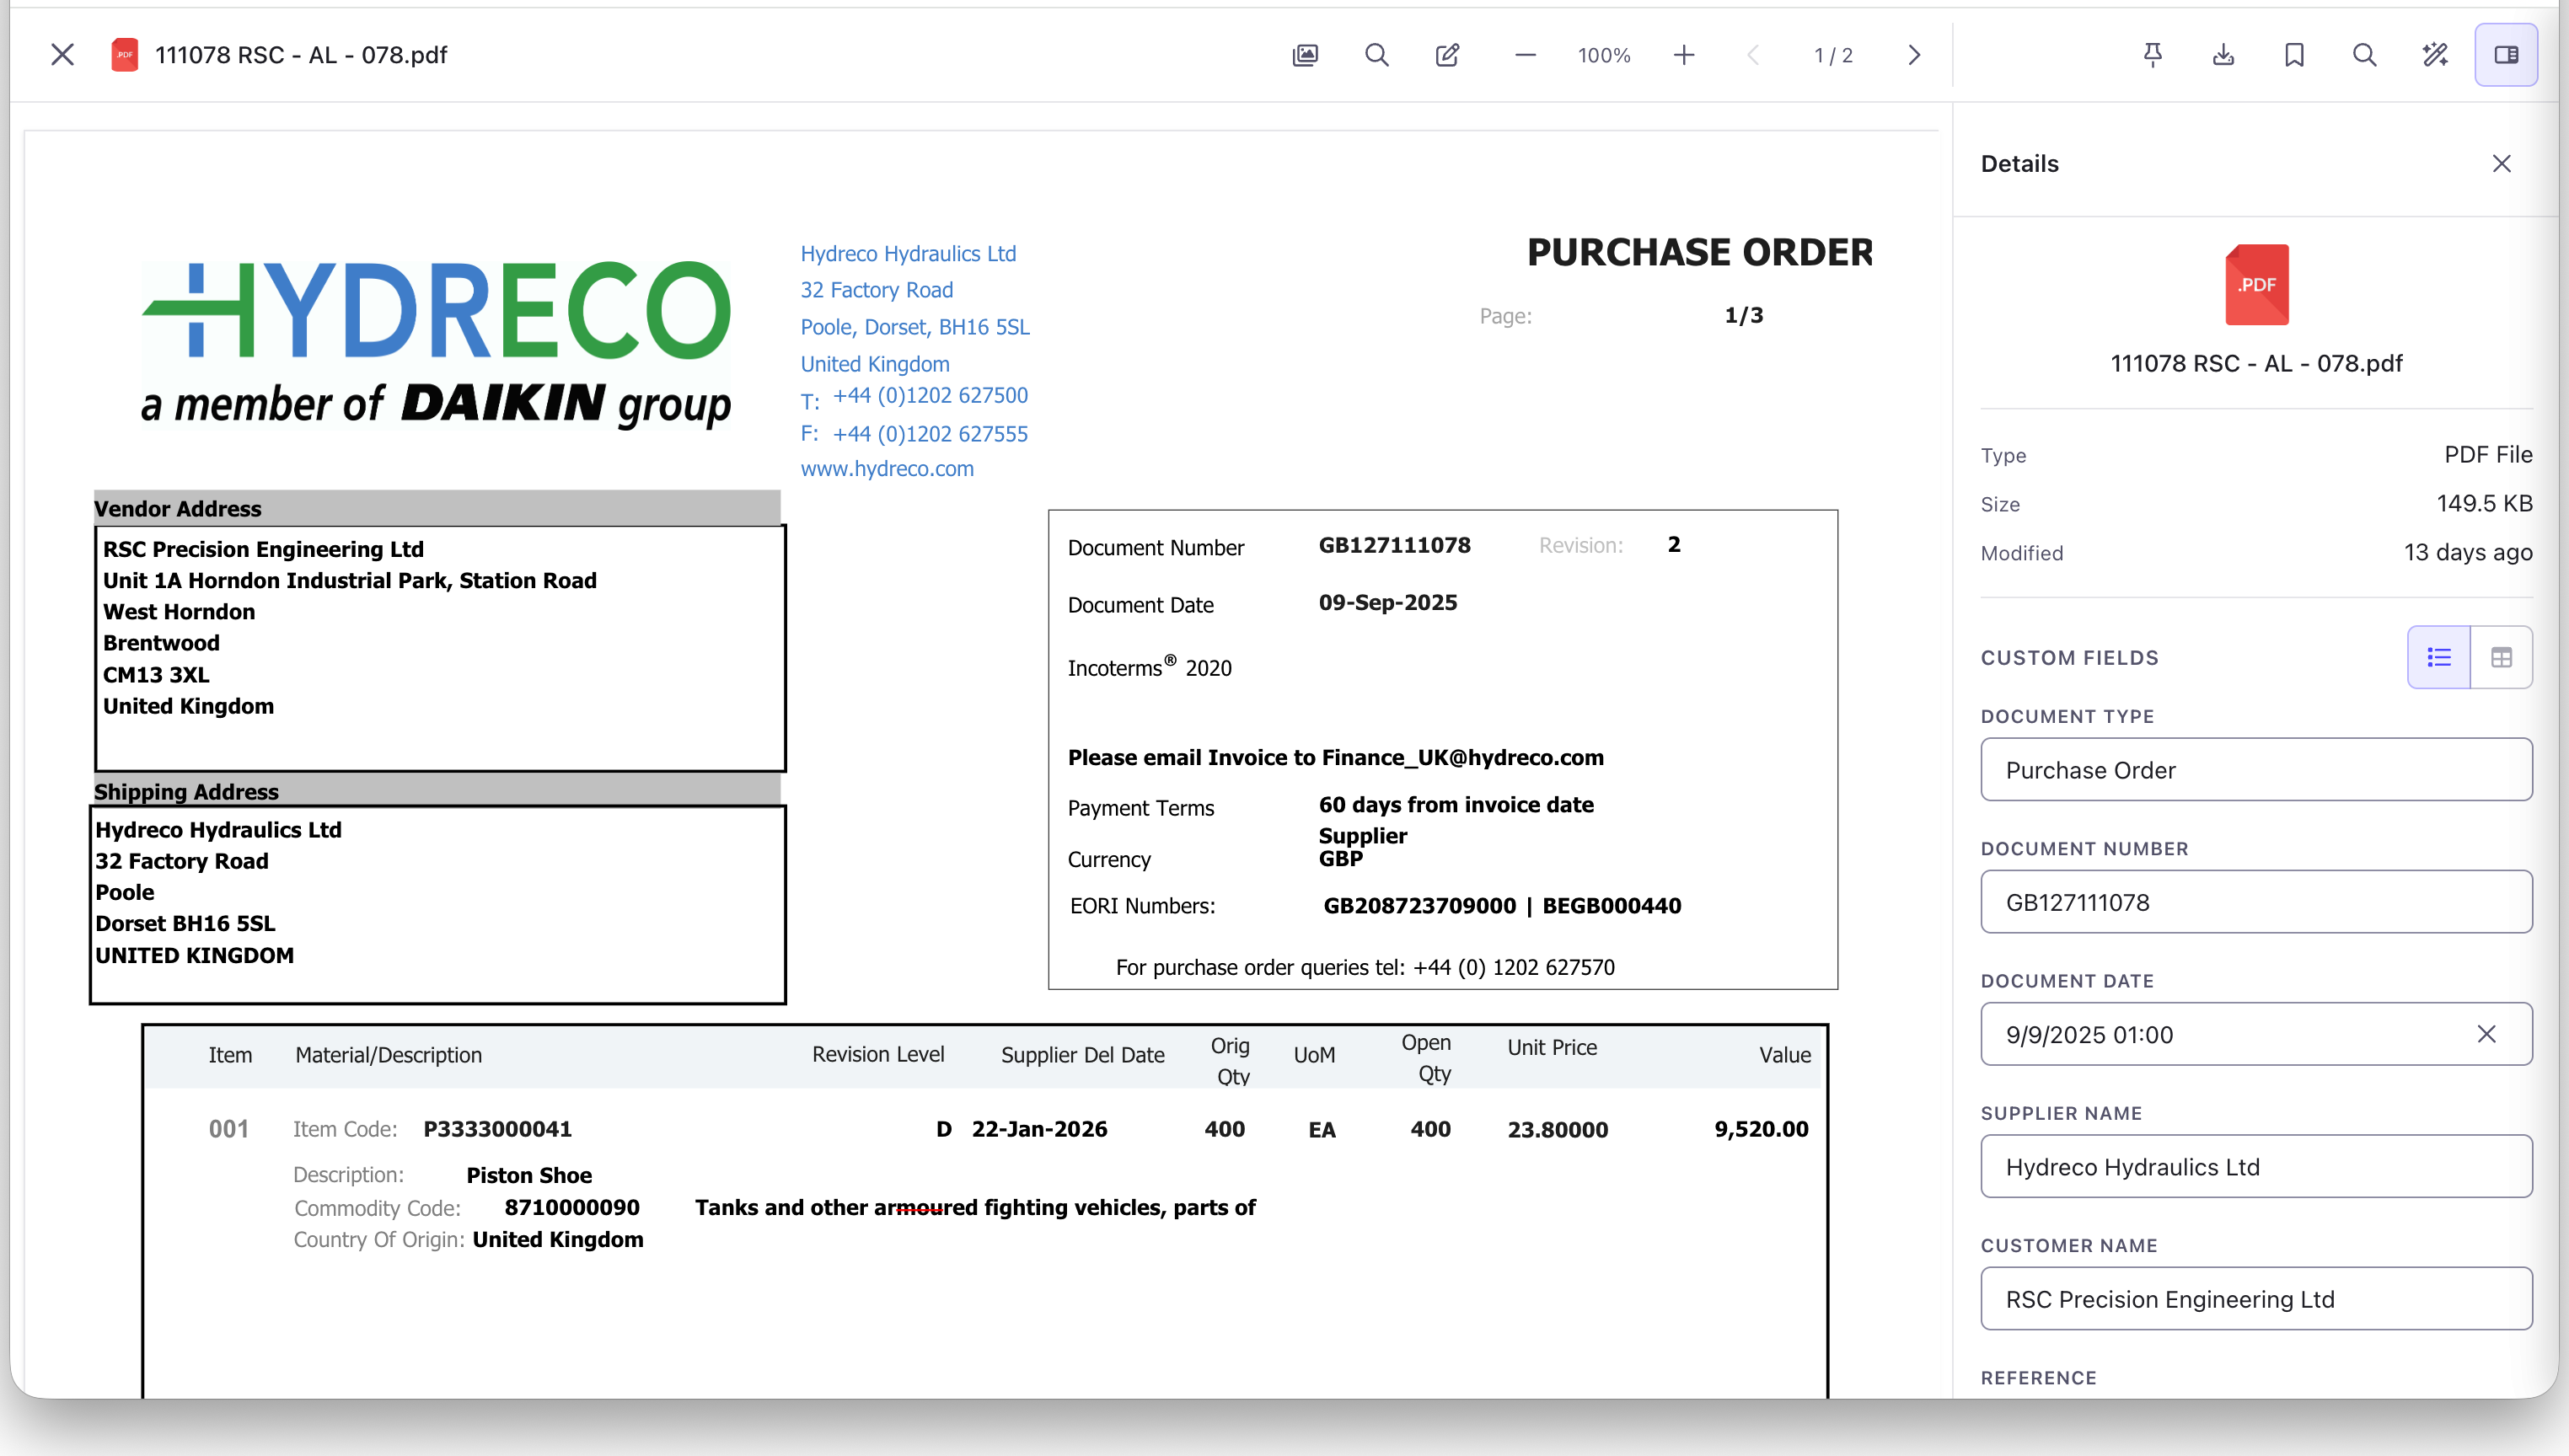
Task: Close the Details panel
Action: coord(2501,163)
